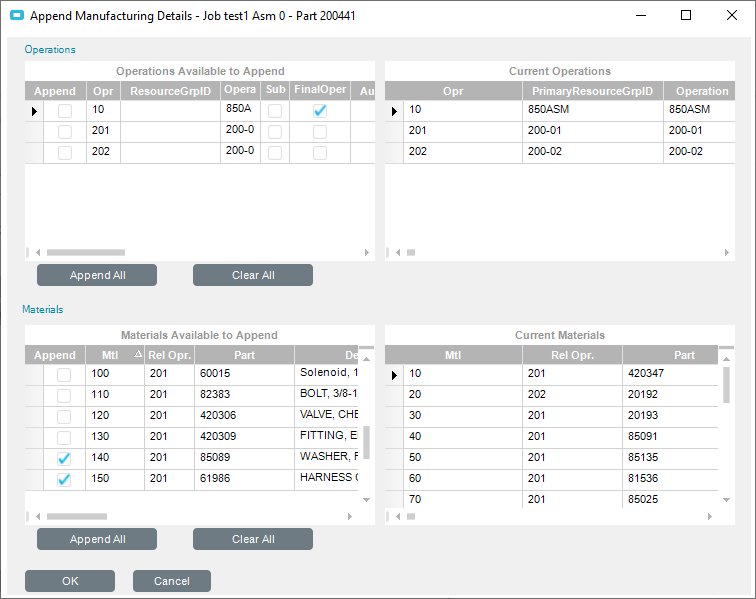756x599 pixels.
Task: Click Rel Opr. header in Current Materials
Action: coord(572,355)
